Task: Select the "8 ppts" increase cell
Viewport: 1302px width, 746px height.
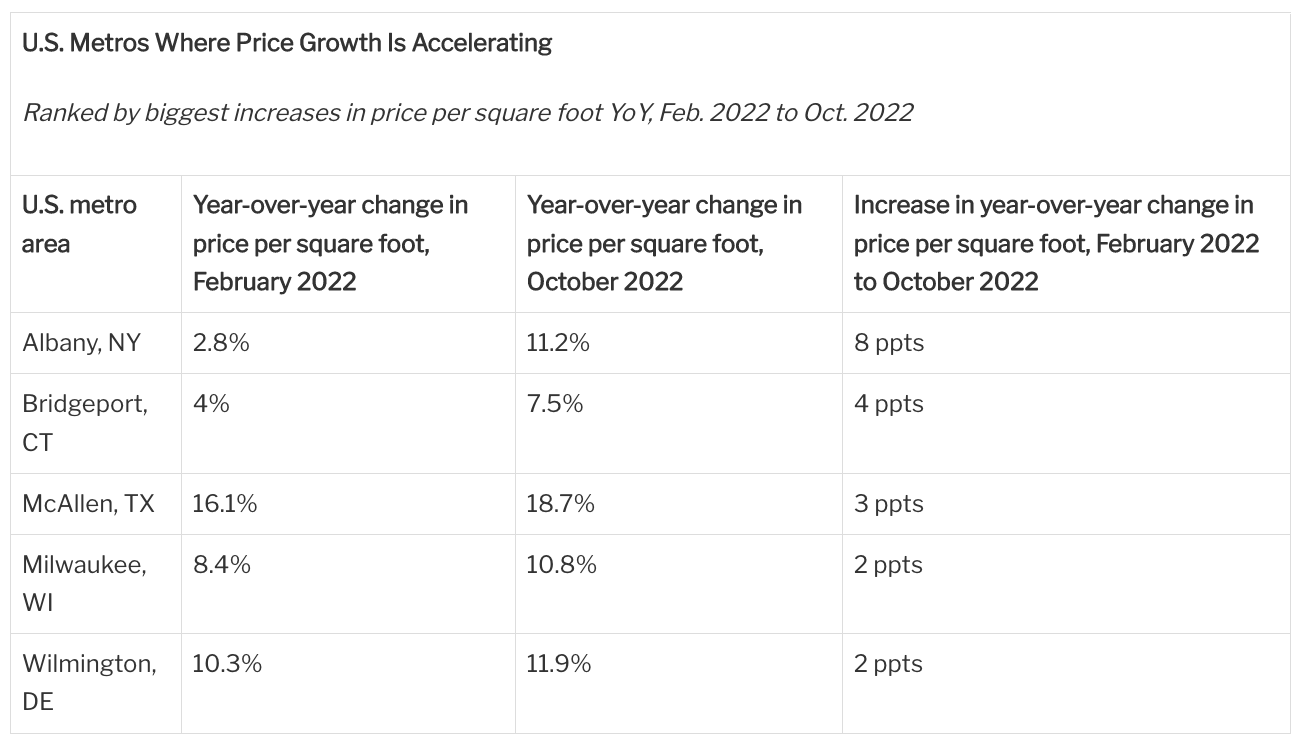Action: 889,343
